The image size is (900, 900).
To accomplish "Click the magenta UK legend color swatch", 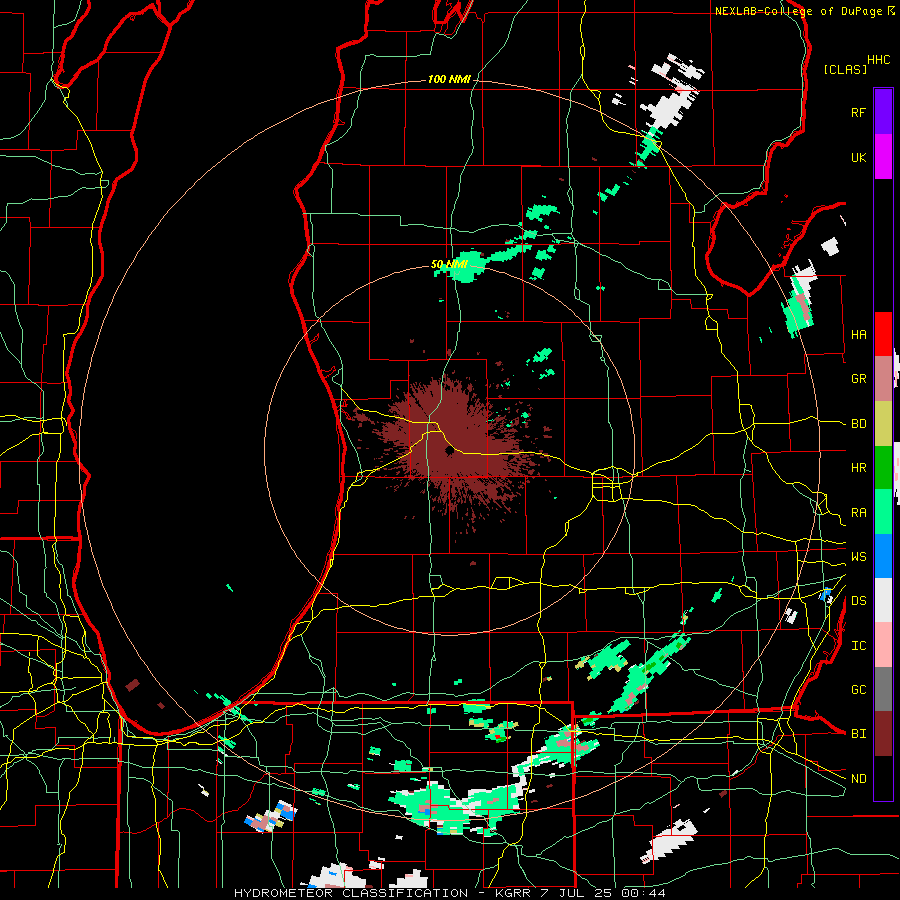I will (883, 157).
